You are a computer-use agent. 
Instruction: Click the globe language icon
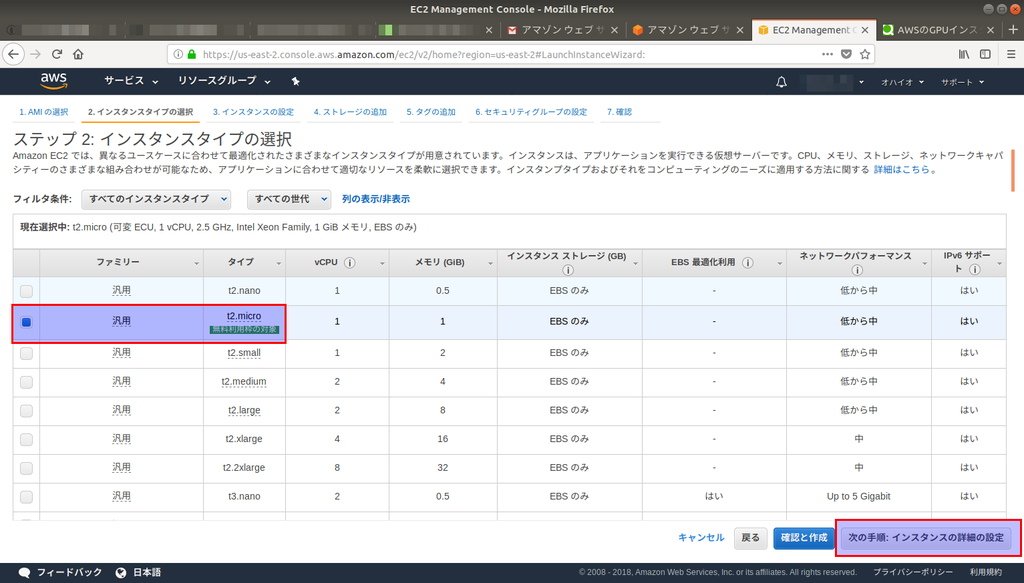121,573
